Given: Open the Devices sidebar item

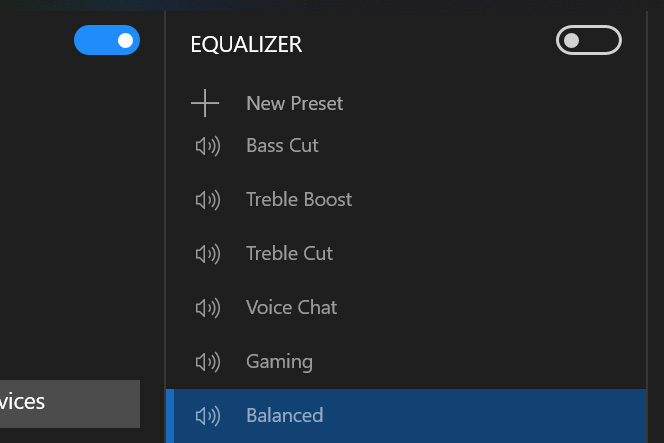Looking at the screenshot, I should coord(70,404).
